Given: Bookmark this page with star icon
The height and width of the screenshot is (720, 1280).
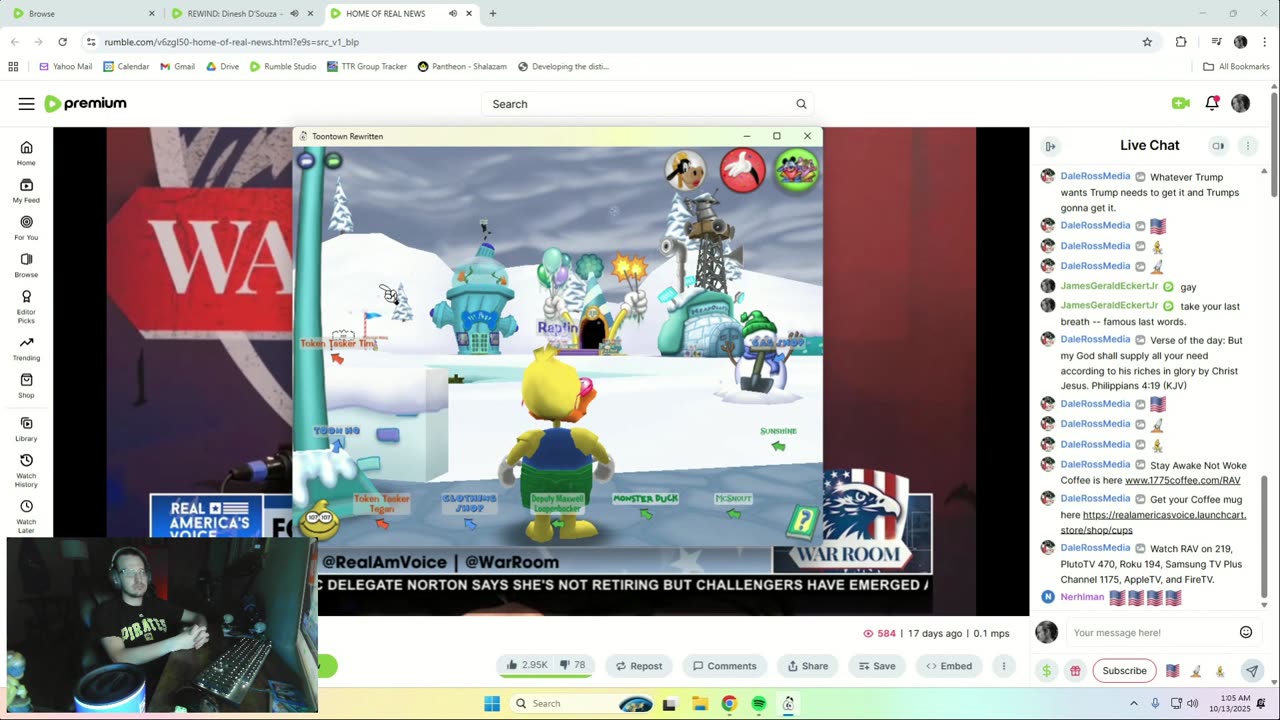Looking at the screenshot, I should point(1147,42).
